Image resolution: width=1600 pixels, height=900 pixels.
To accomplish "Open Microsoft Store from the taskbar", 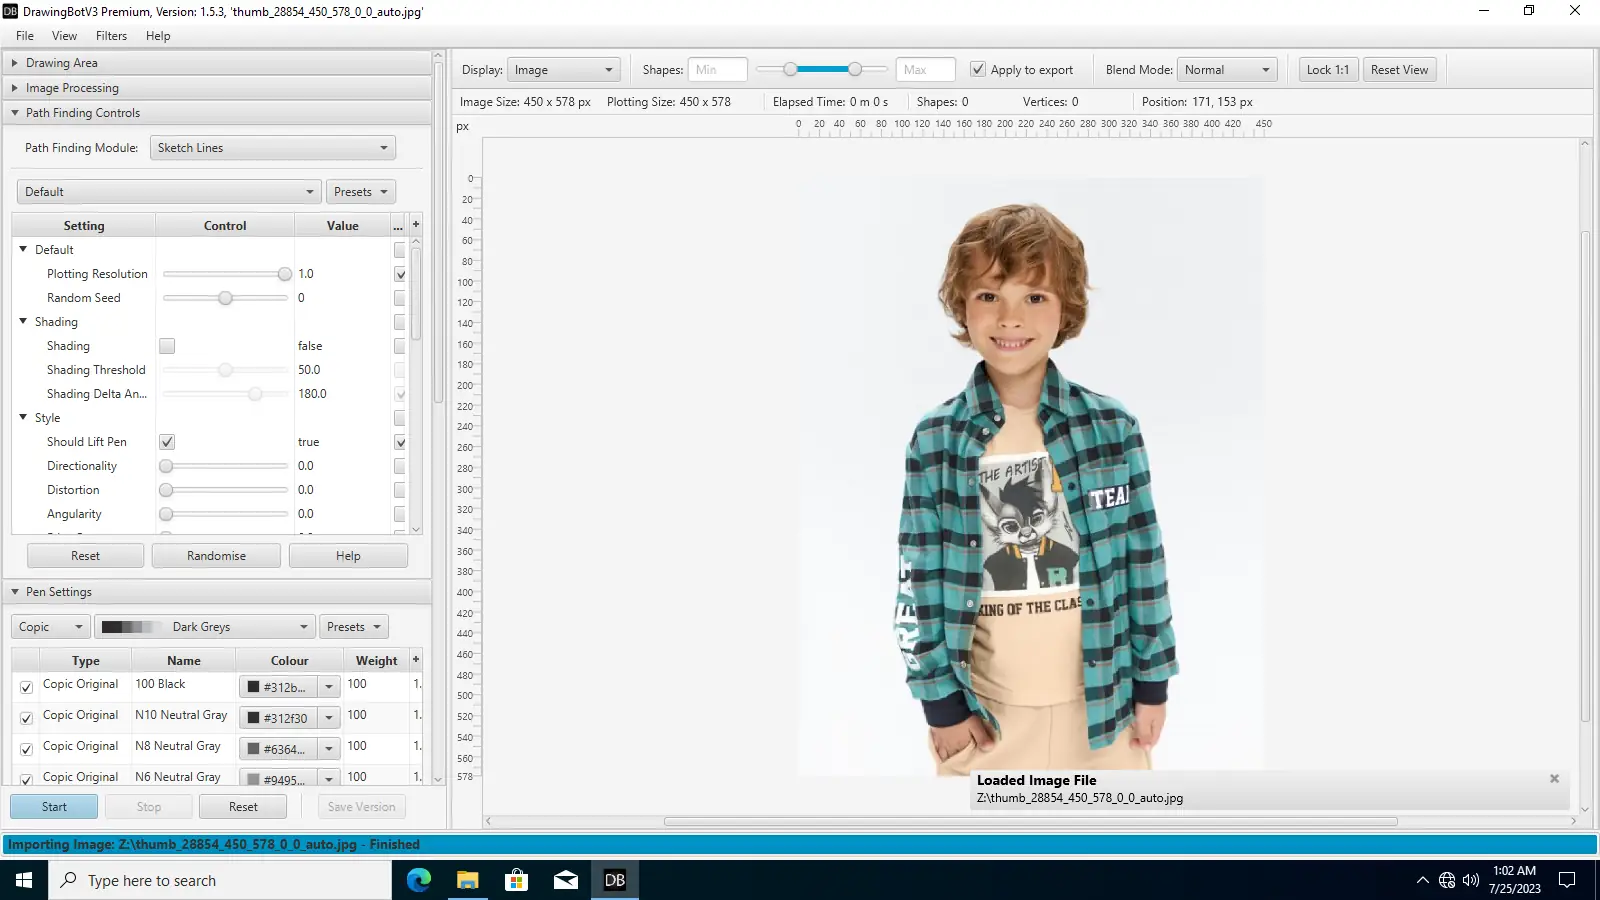I will pyautogui.click(x=516, y=880).
